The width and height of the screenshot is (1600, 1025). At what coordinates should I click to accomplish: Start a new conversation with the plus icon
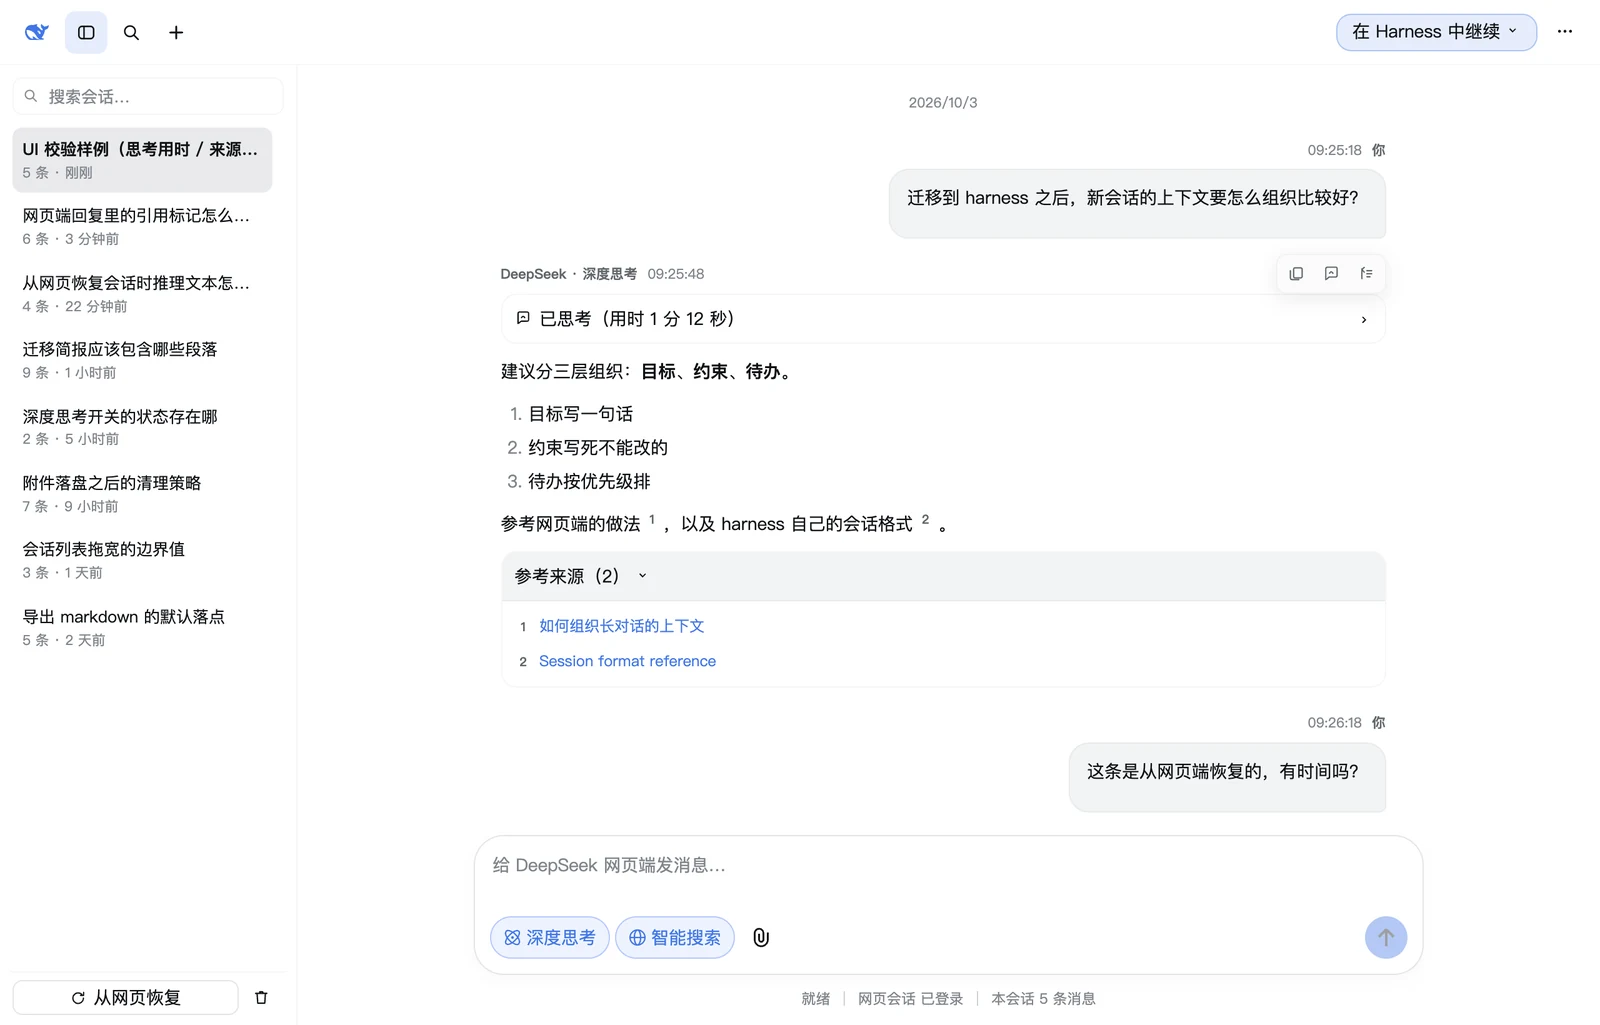[176, 33]
